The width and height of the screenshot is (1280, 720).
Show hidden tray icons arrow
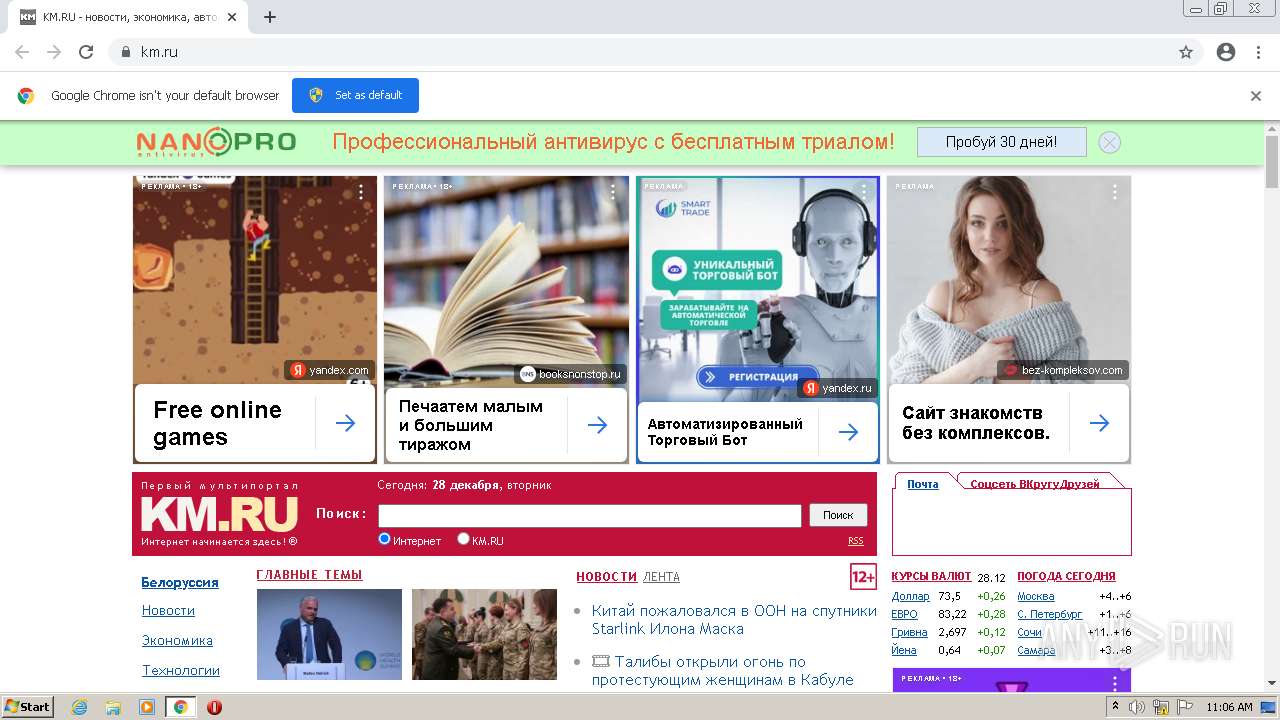click(x=1115, y=707)
